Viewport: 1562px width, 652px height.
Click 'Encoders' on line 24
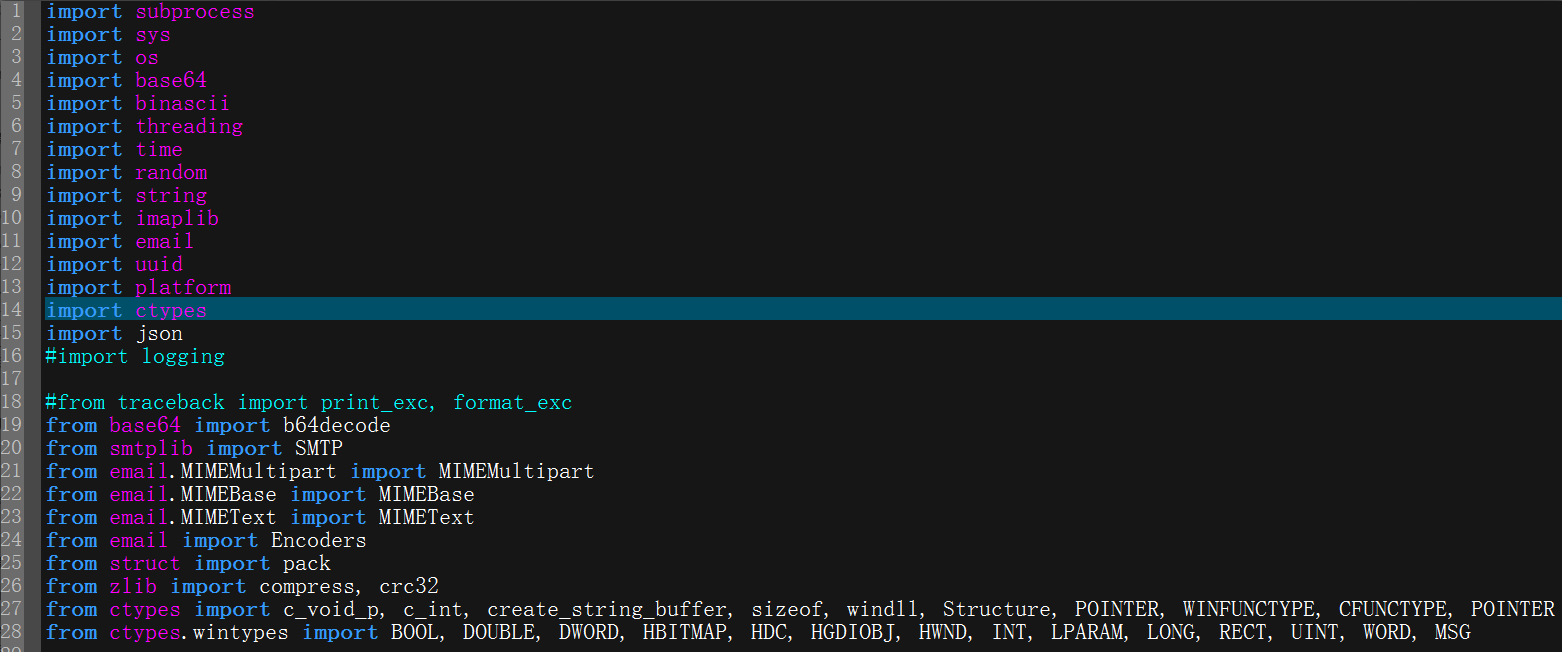click(x=319, y=541)
